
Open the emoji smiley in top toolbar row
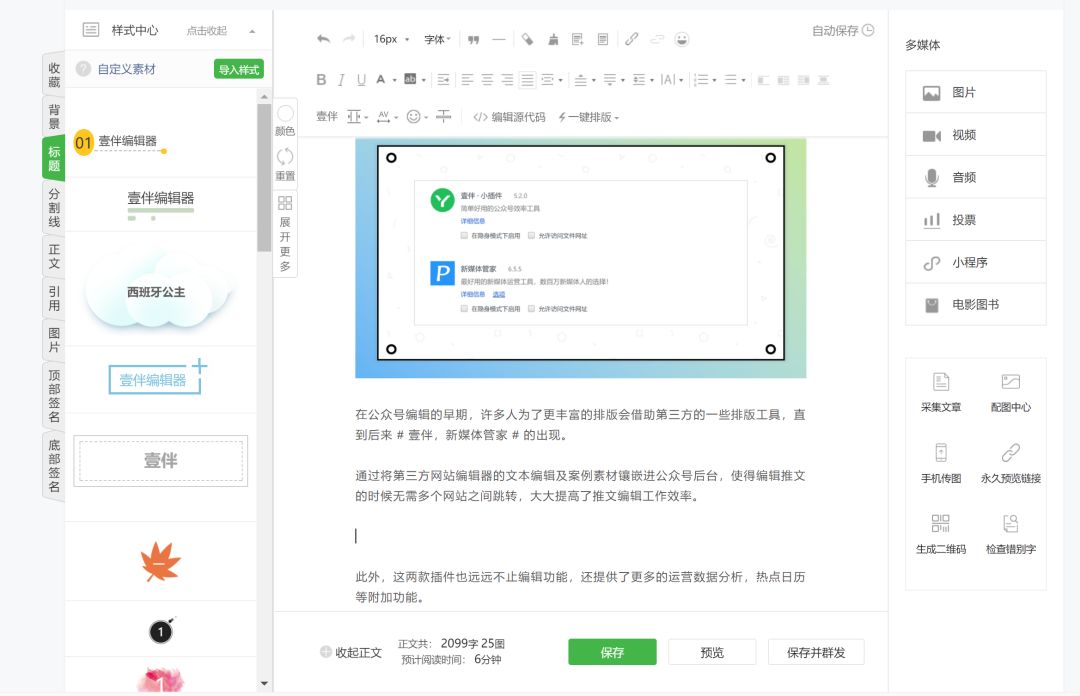pyautogui.click(x=681, y=39)
